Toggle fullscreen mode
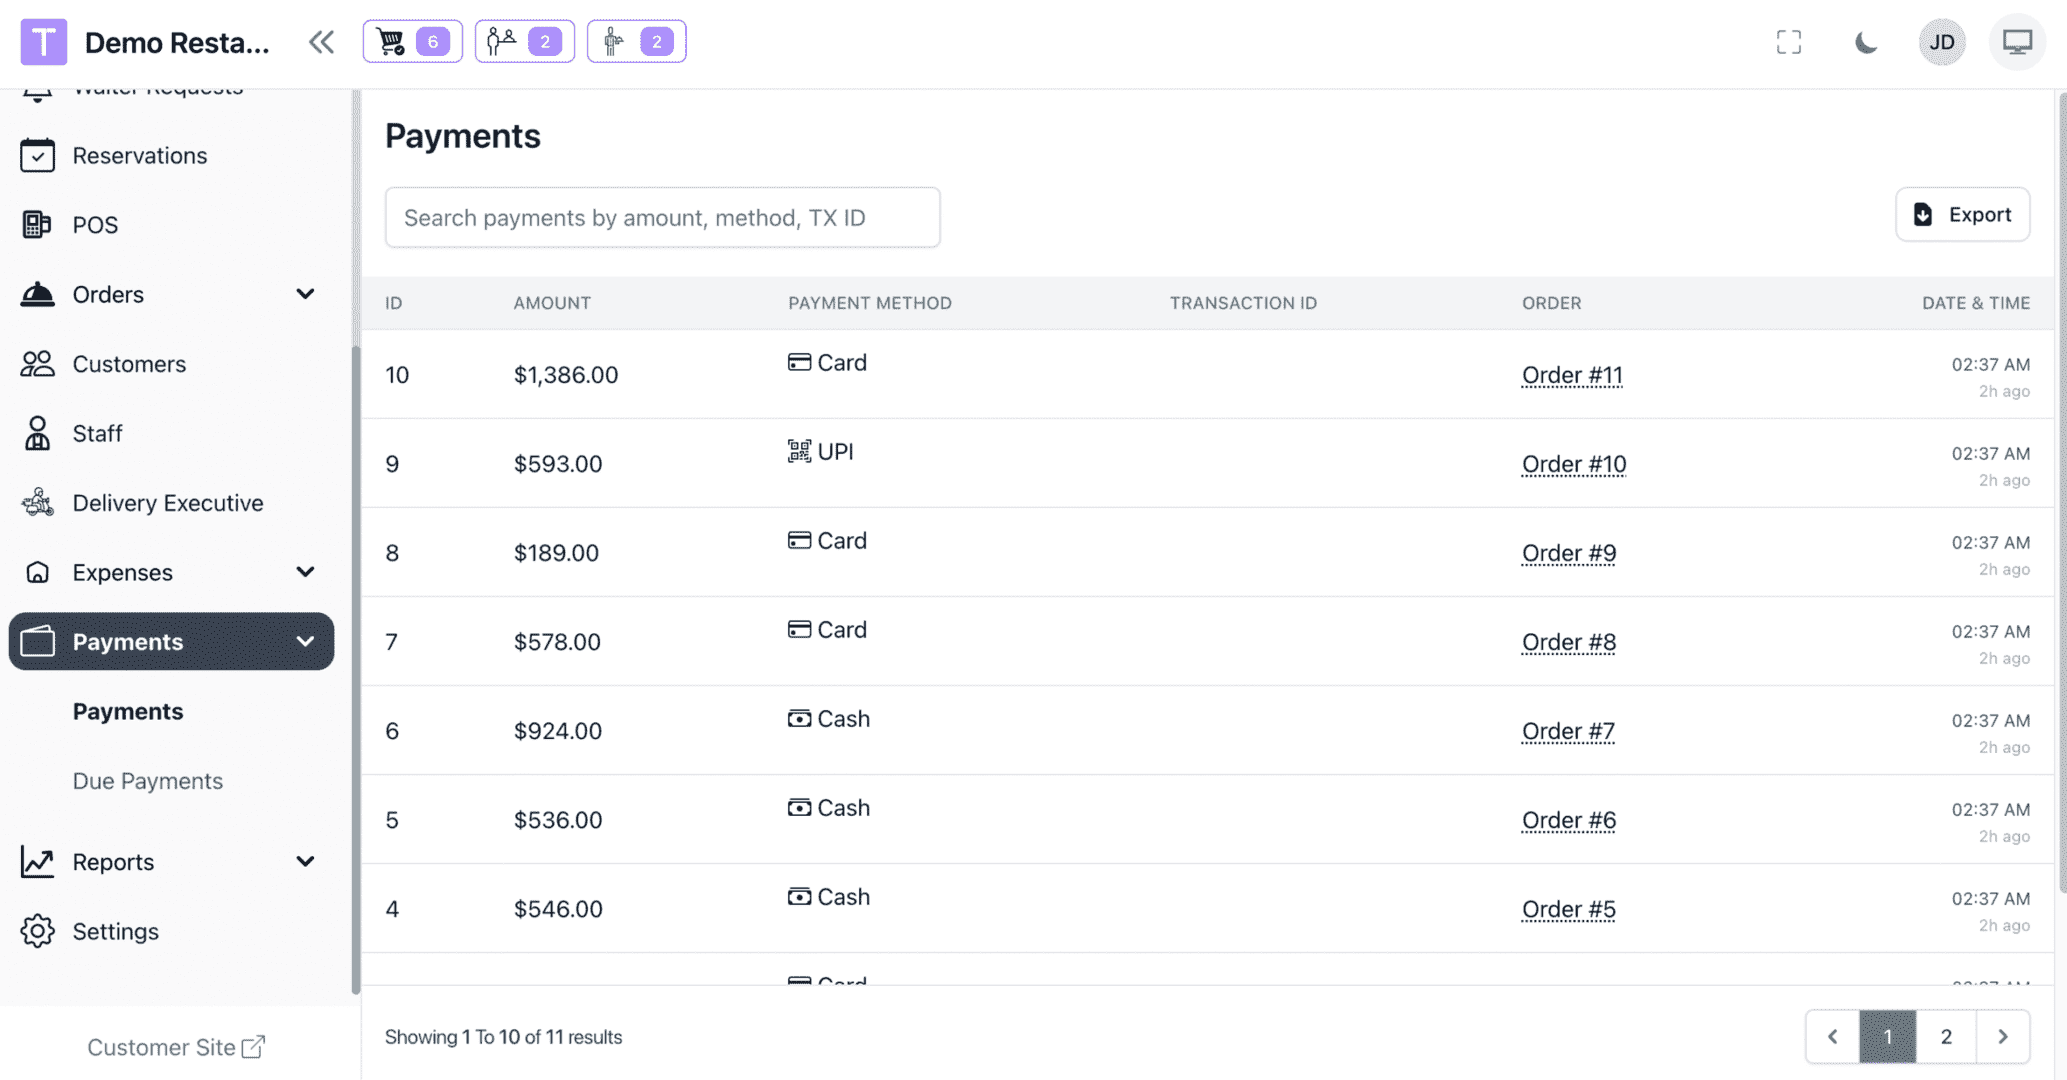The height and width of the screenshot is (1080, 2067). 1789,41
